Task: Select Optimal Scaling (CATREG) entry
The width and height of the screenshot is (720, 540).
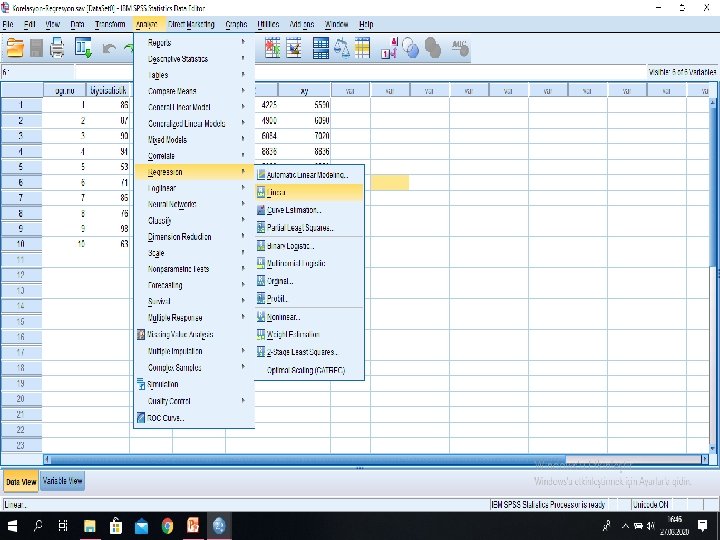Action: (309, 370)
